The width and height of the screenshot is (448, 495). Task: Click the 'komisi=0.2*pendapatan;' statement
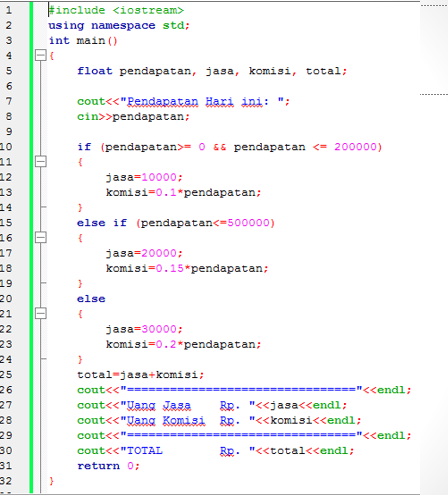(x=183, y=344)
